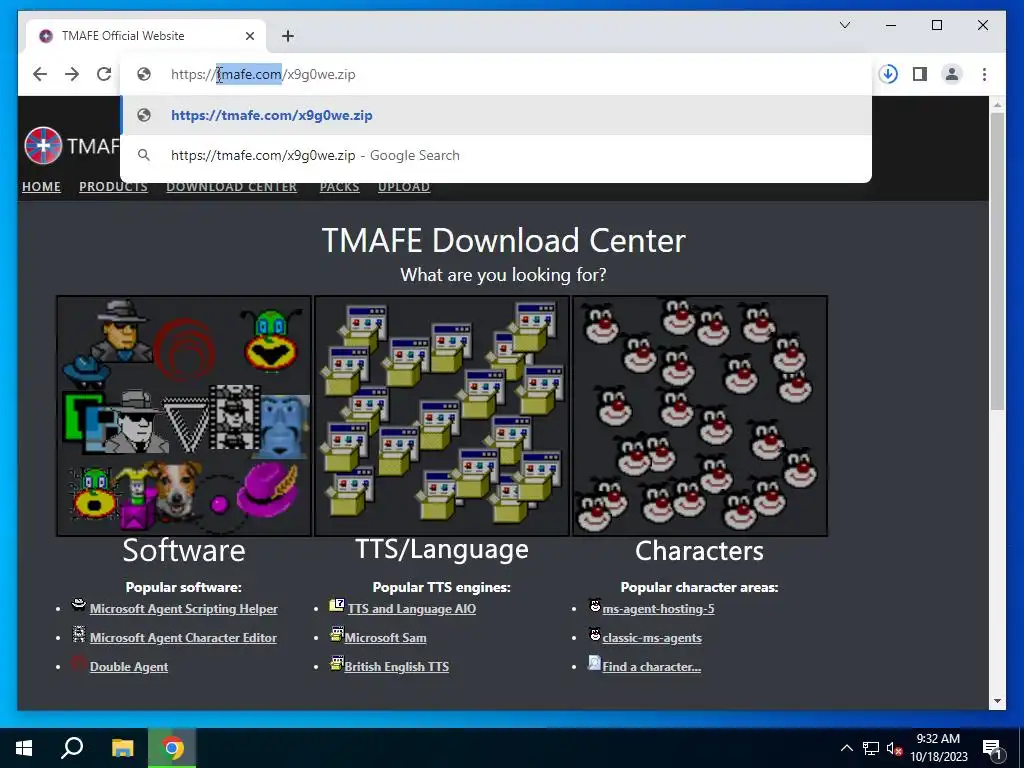Image resolution: width=1024 pixels, height=768 pixels.
Task: Open the DOWNLOAD CENTER nav link
Action: [x=231, y=187]
